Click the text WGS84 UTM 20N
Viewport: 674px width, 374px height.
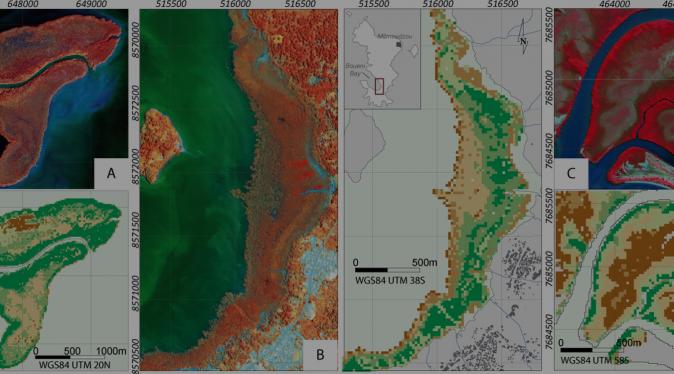point(75,365)
